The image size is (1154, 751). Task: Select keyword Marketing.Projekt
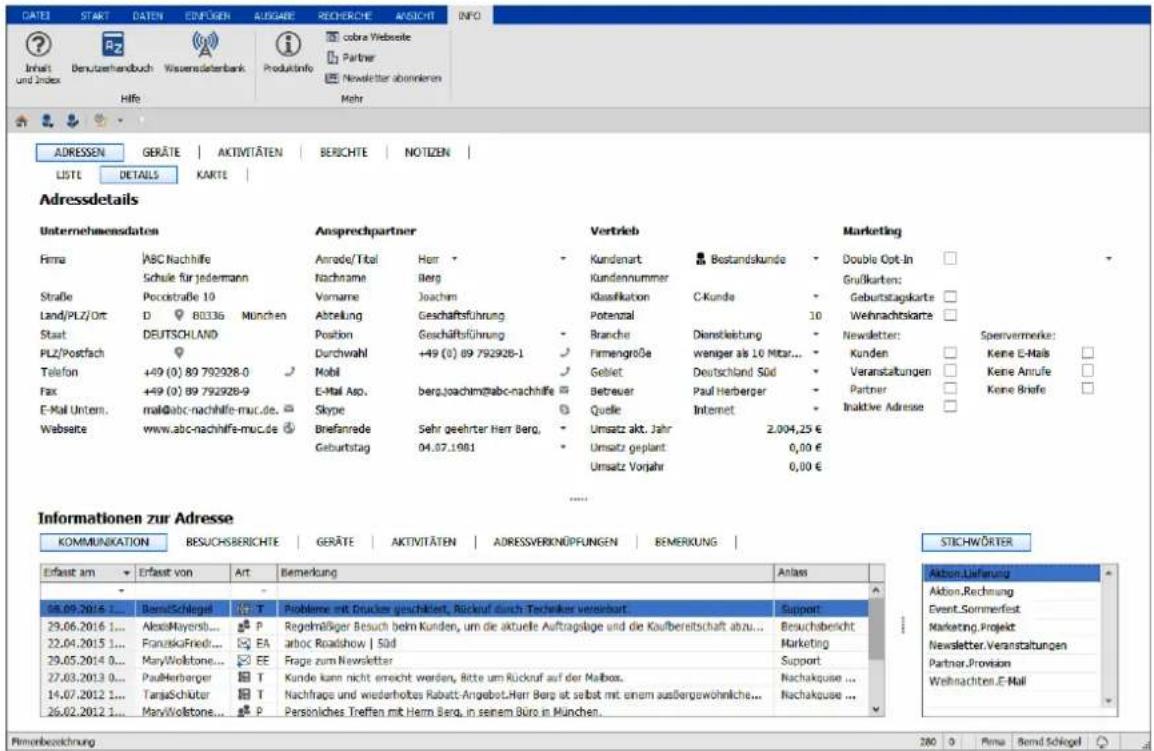pyautogui.click(x=971, y=627)
